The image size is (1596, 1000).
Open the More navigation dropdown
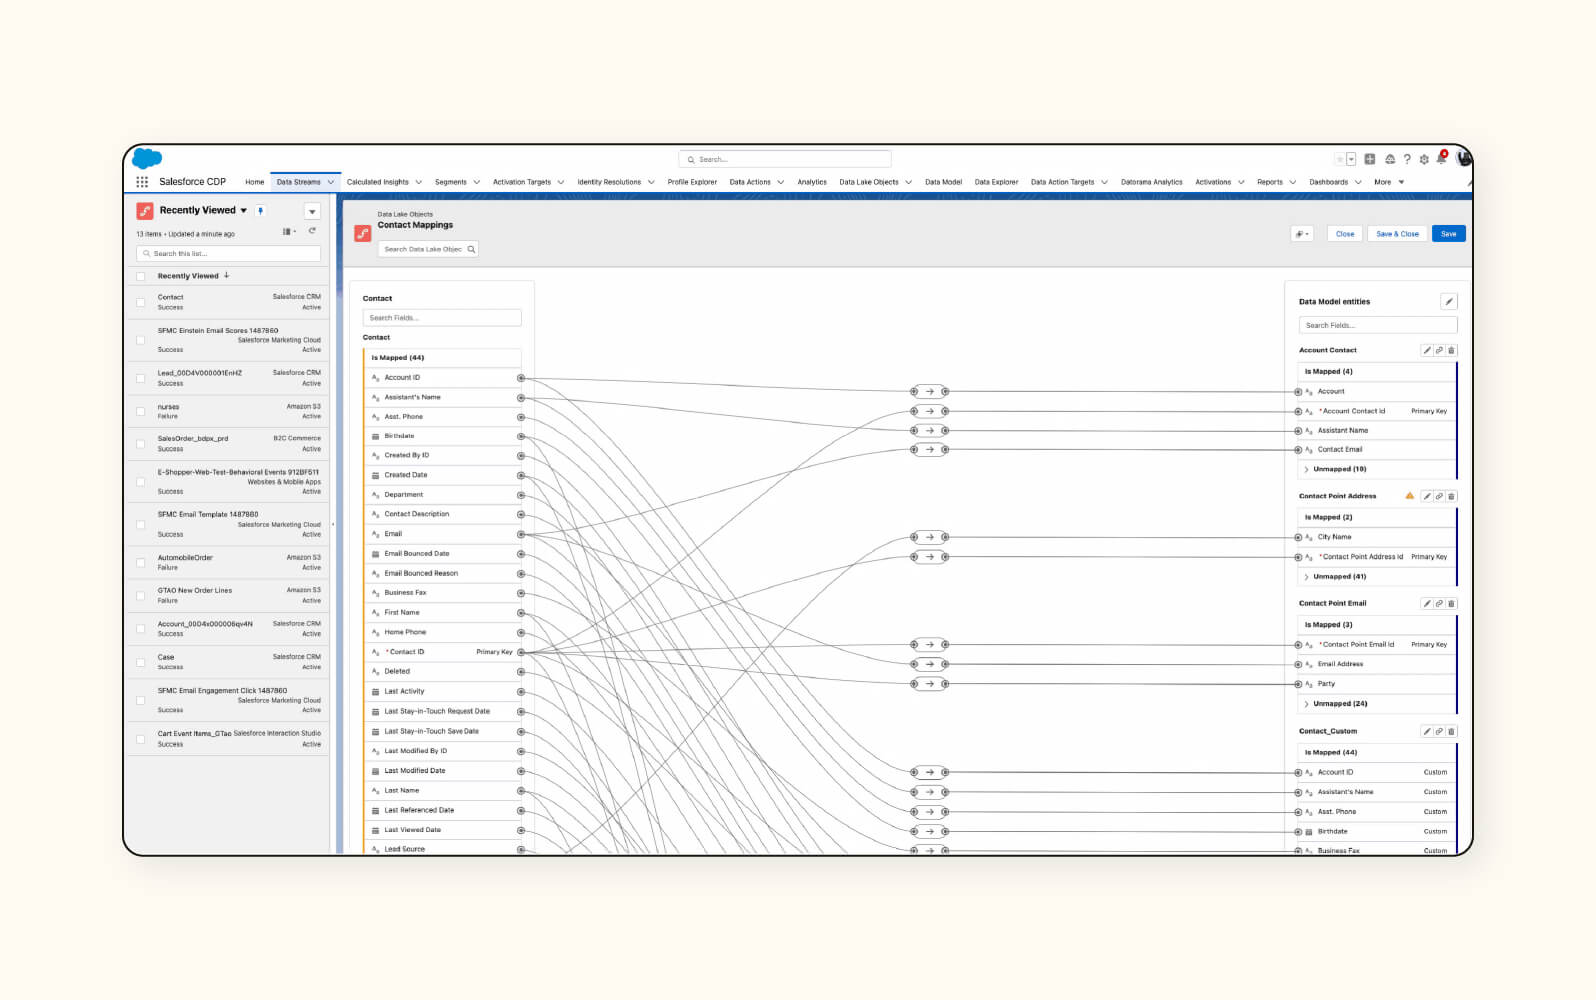pyautogui.click(x=1389, y=182)
